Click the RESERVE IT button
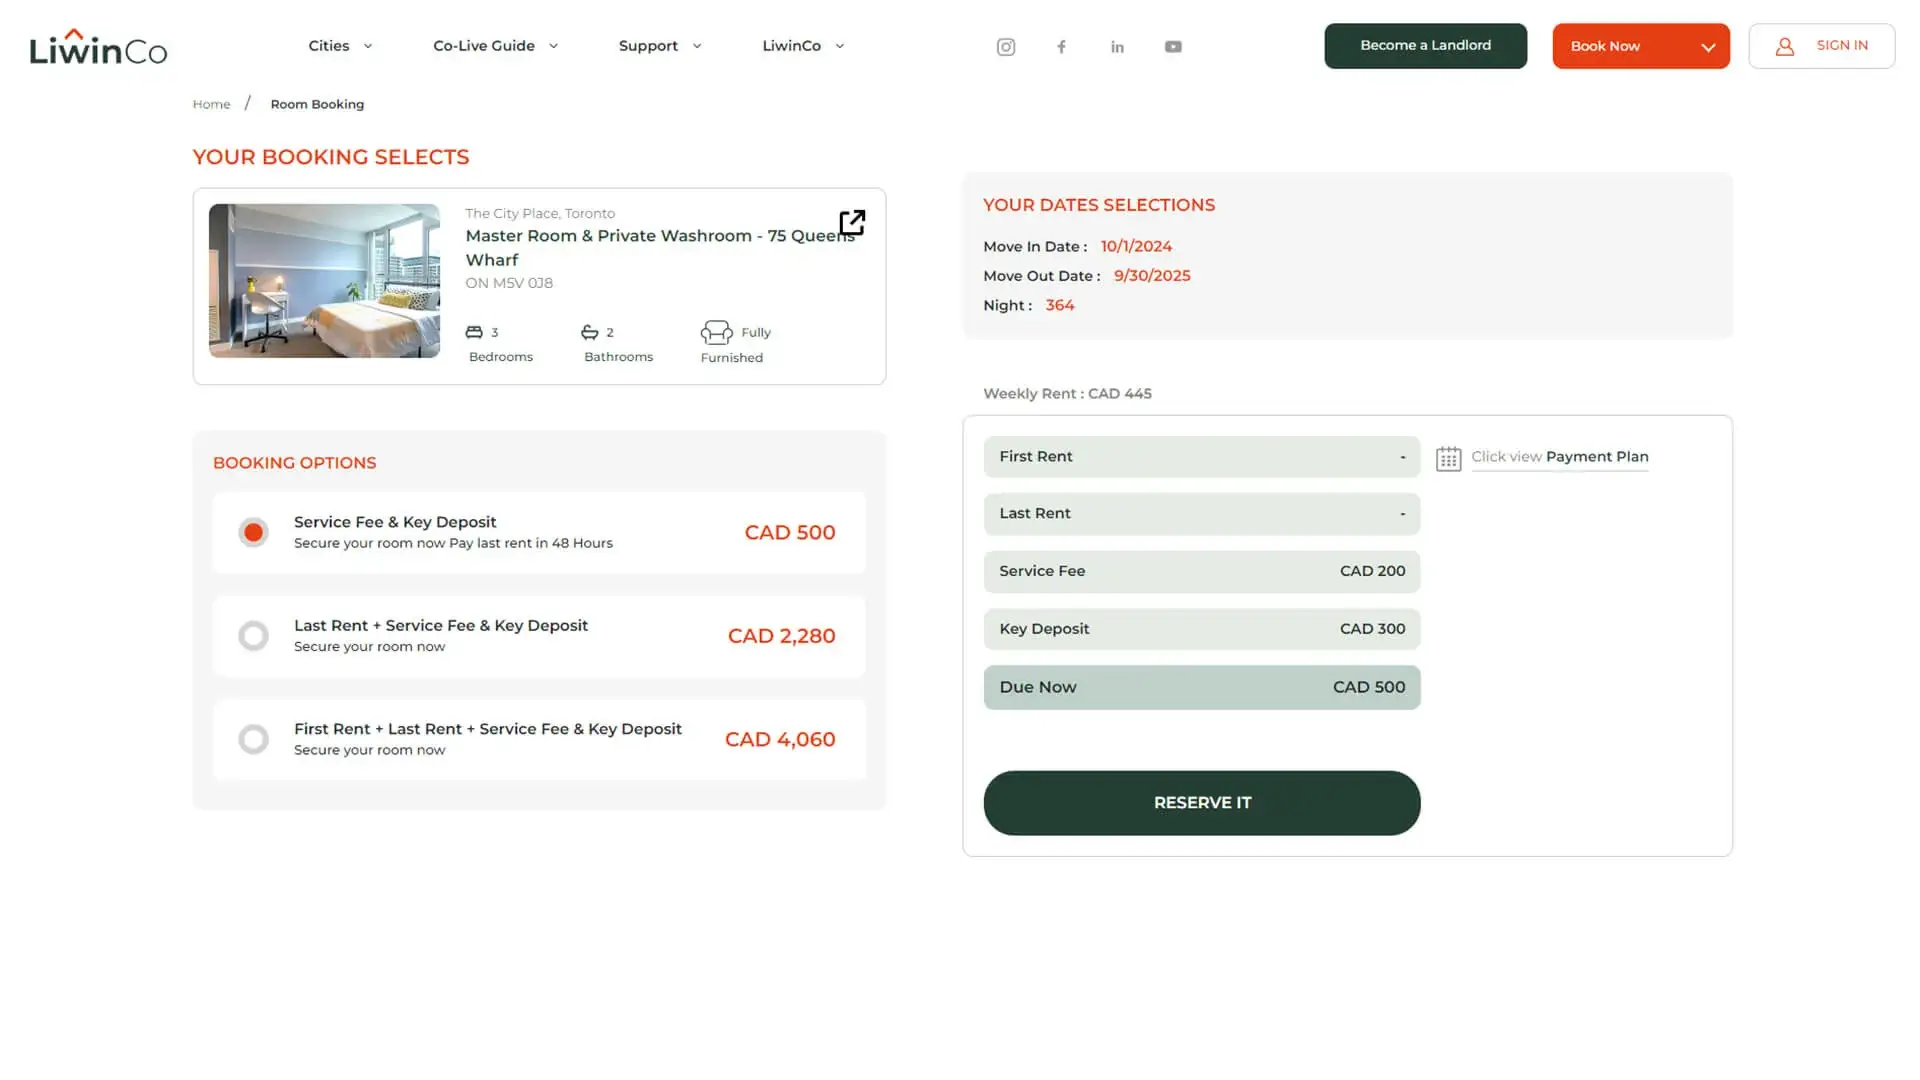This screenshot has height=1080, width=1920. click(1201, 803)
